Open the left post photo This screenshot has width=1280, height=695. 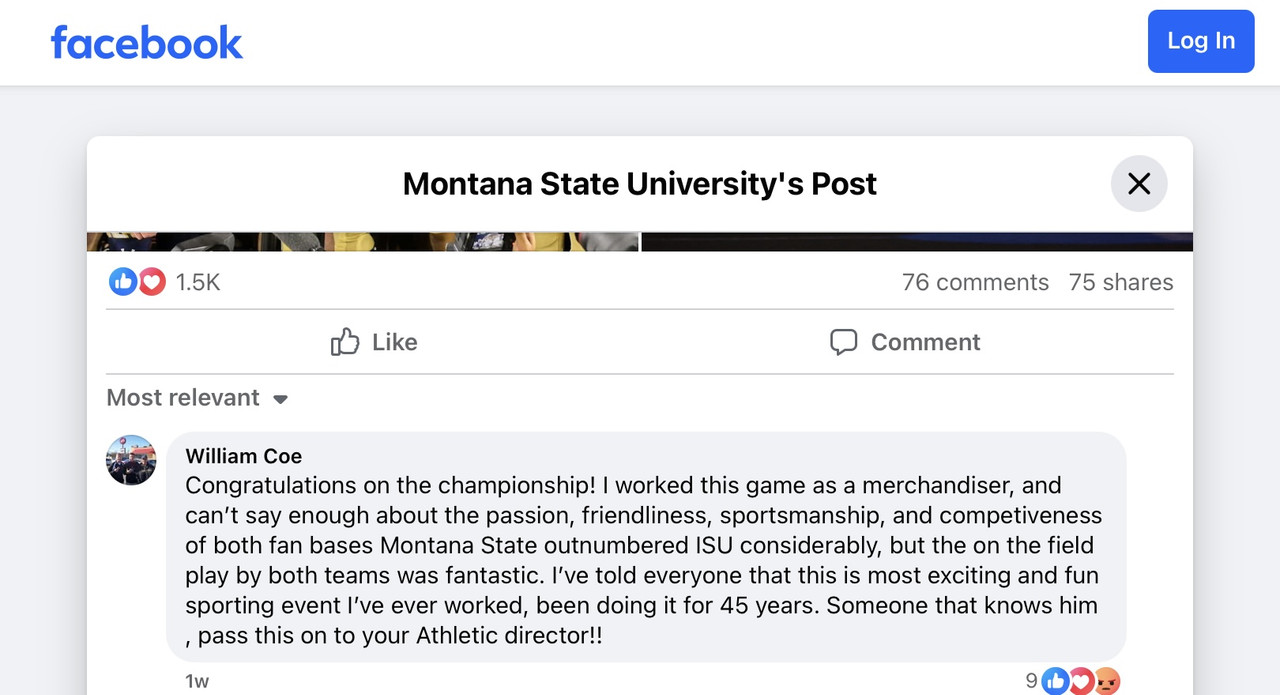[362, 242]
